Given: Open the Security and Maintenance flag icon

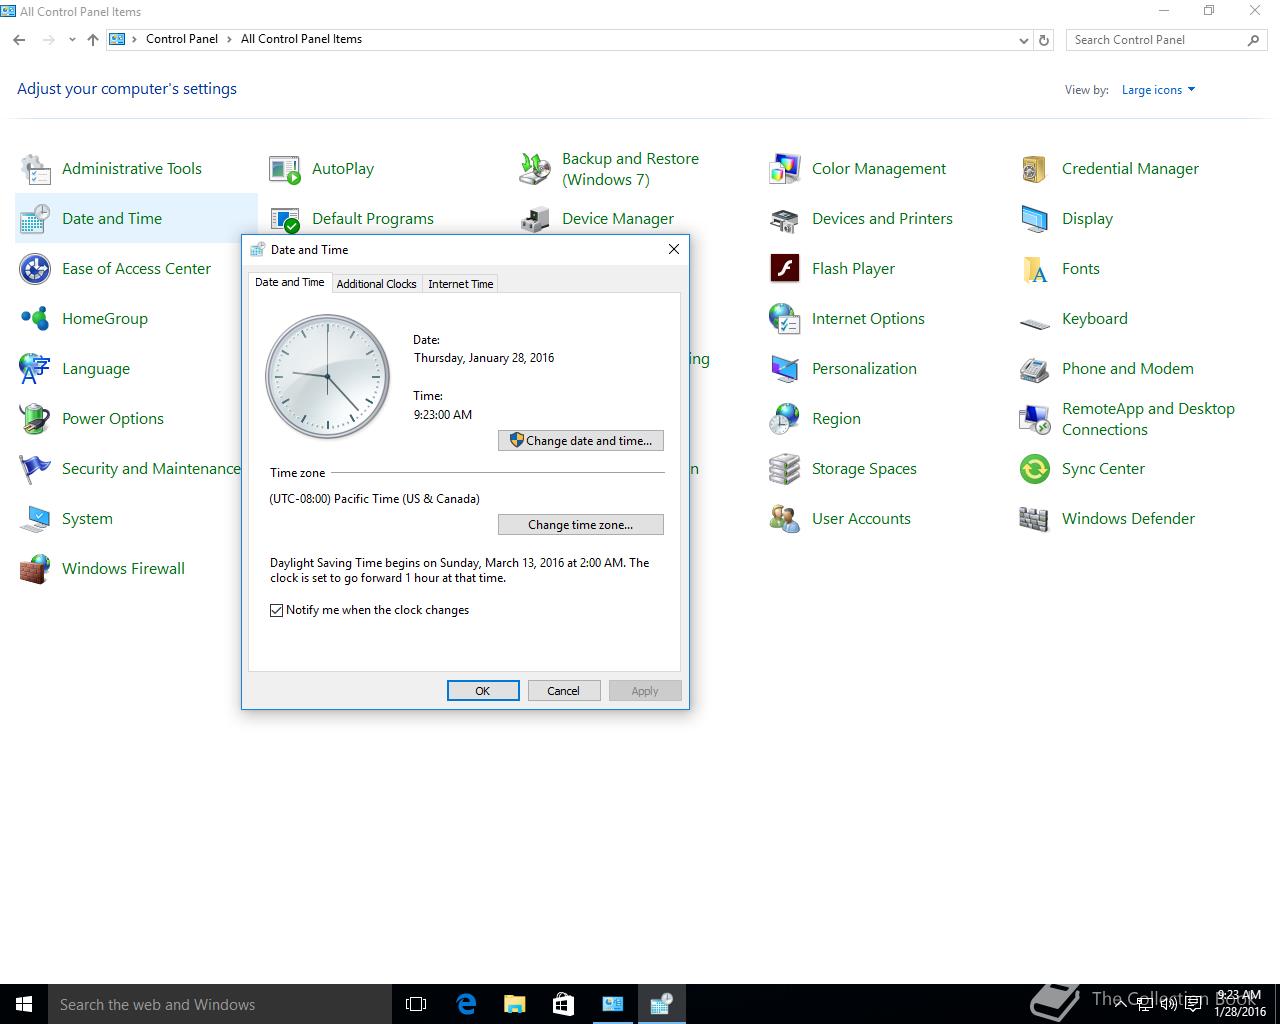Looking at the screenshot, I should click(35, 469).
